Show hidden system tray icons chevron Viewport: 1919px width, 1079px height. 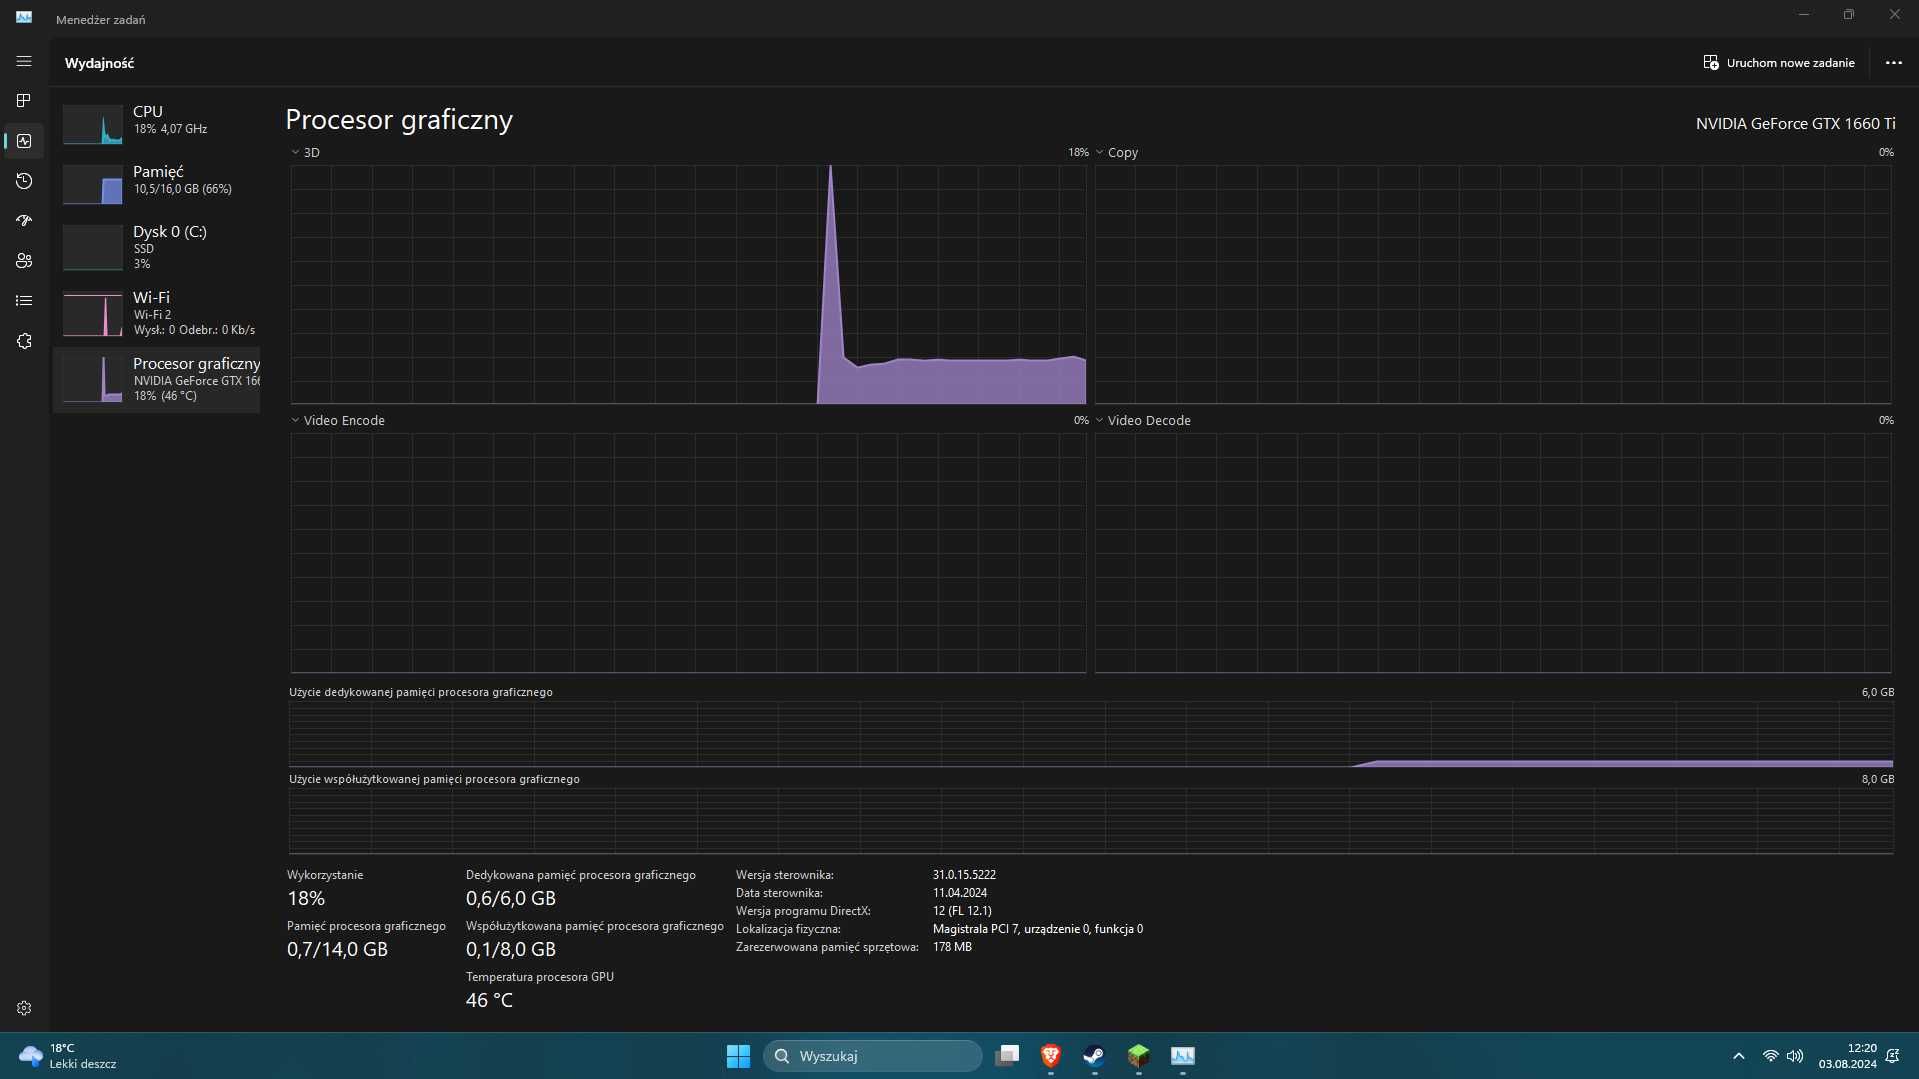[x=1738, y=1056]
